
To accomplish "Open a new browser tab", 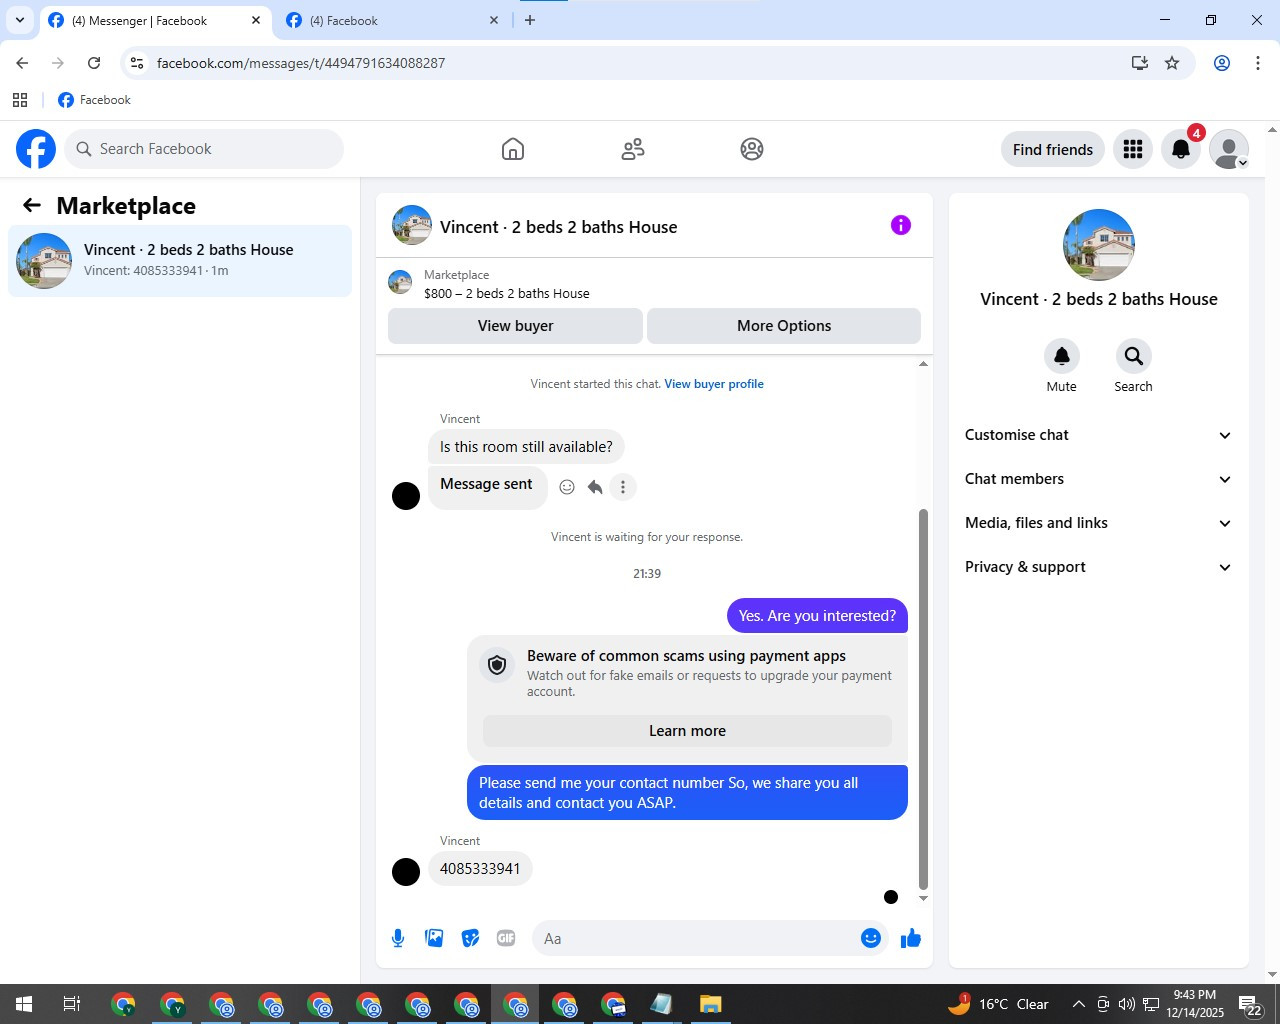I will 530,20.
